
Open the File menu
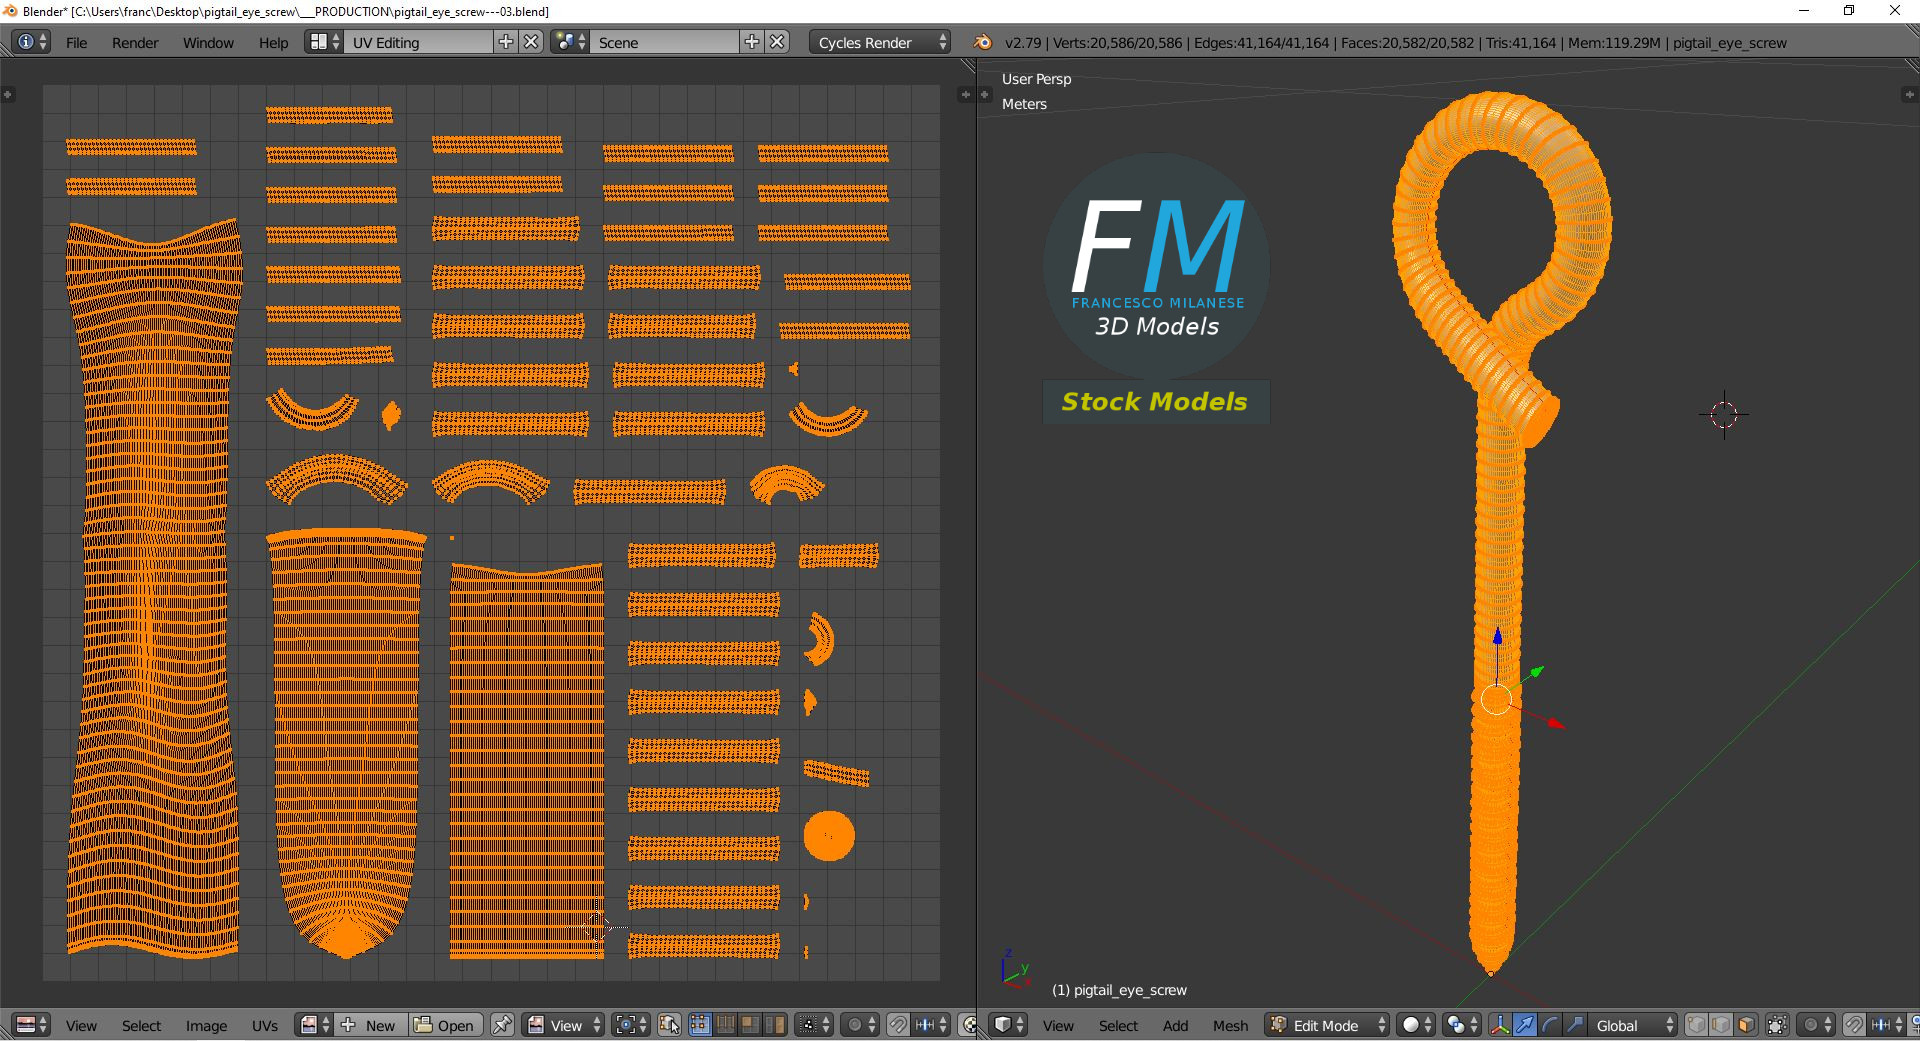[76, 42]
